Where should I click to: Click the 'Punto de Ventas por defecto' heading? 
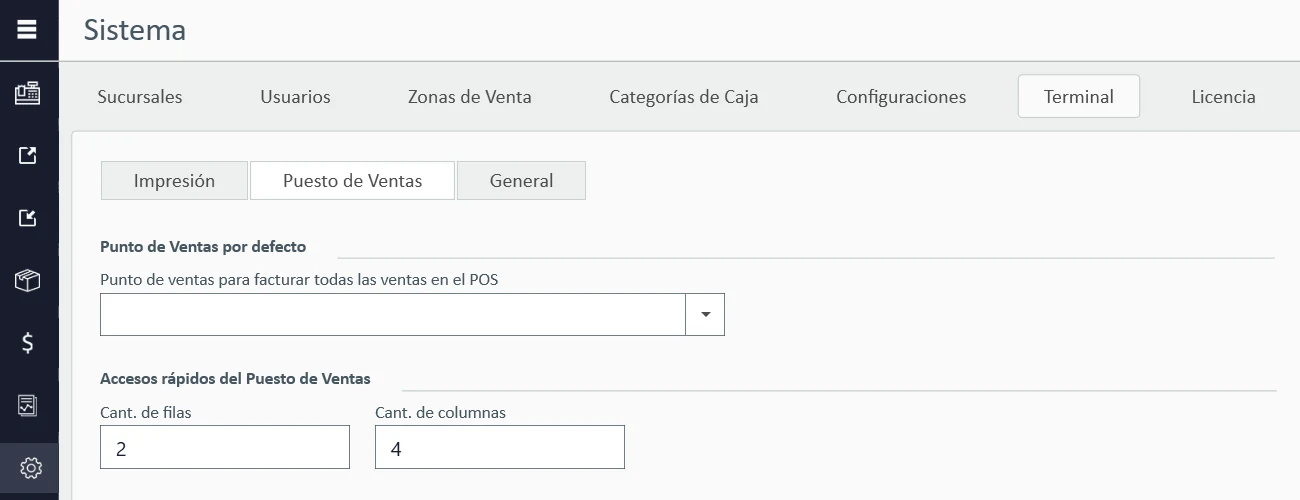(x=203, y=246)
